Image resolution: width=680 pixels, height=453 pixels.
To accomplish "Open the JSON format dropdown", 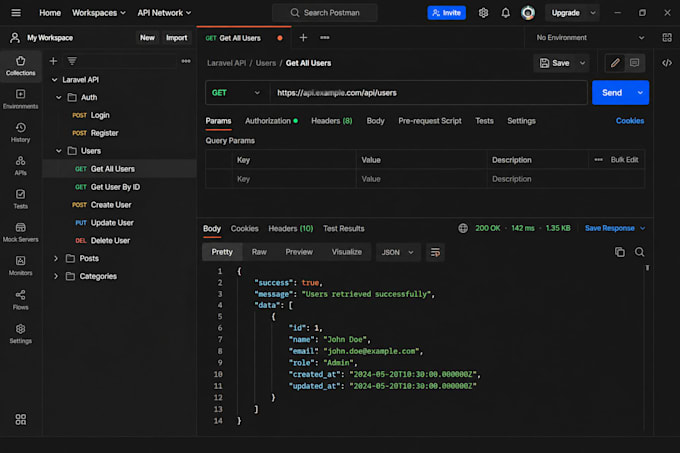I will [x=398, y=252].
